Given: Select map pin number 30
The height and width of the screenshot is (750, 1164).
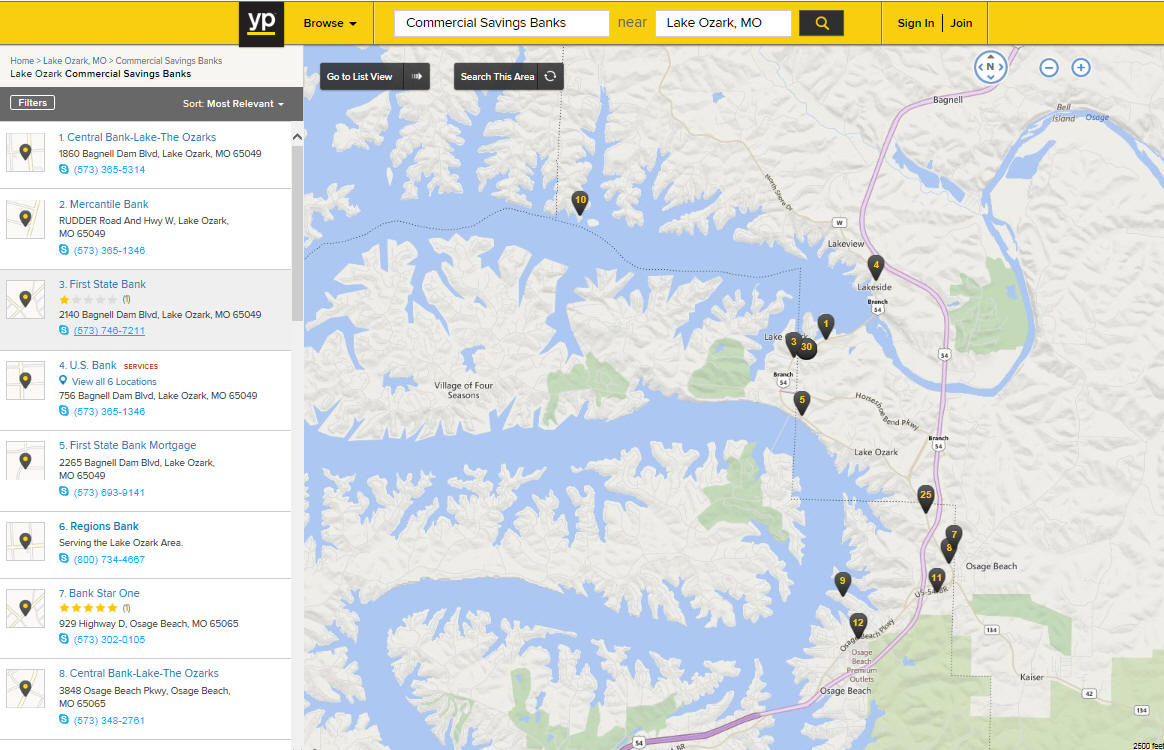Looking at the screenshot, I should [807, 348].
